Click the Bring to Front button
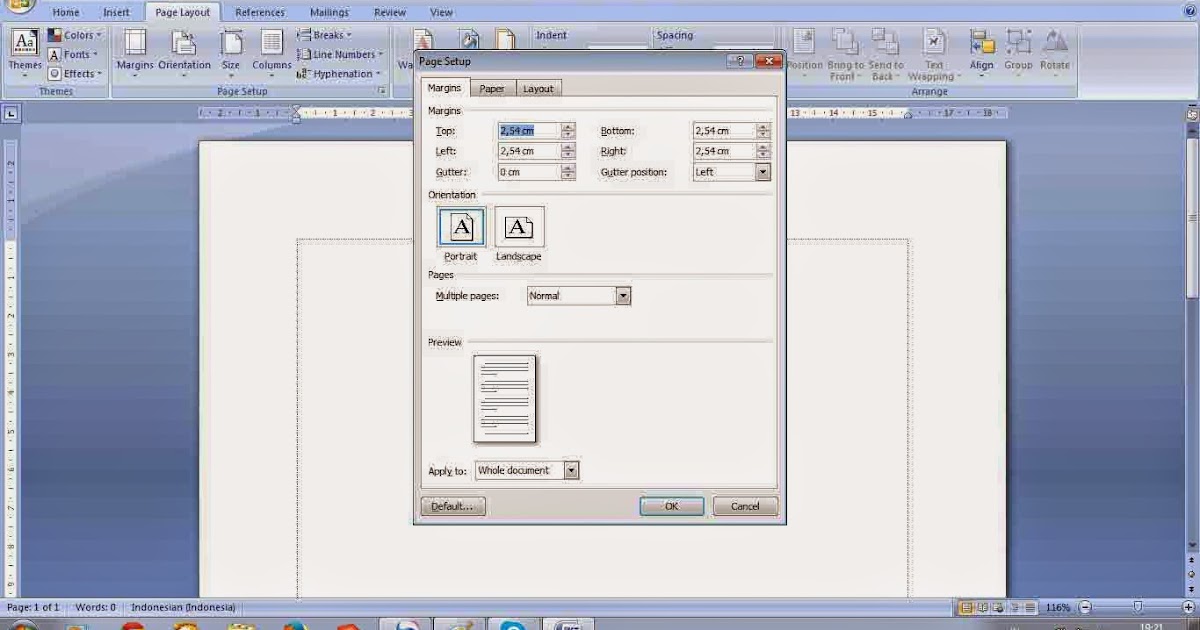This screenshot has height=630, width=1200. (x=845, y=52)
